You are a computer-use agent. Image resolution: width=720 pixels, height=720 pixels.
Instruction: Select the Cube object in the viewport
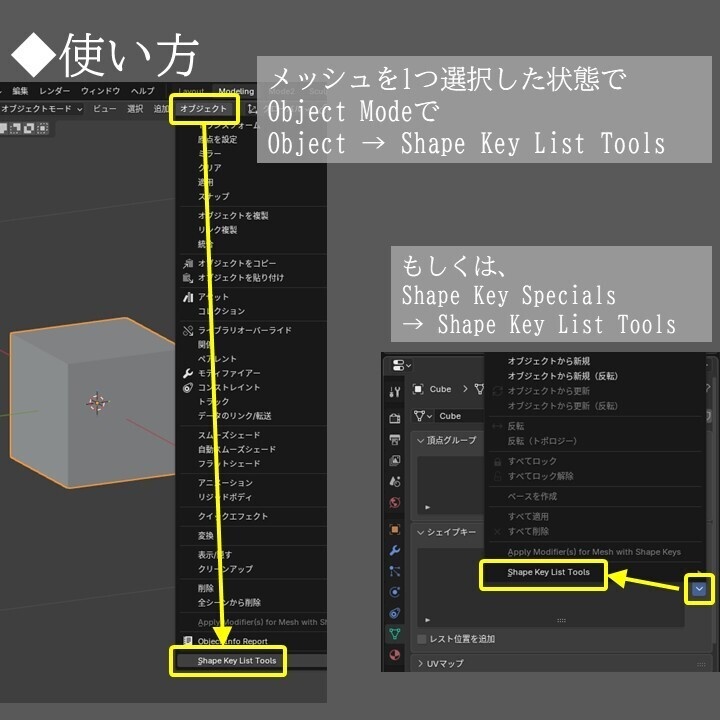coord(92,403)
